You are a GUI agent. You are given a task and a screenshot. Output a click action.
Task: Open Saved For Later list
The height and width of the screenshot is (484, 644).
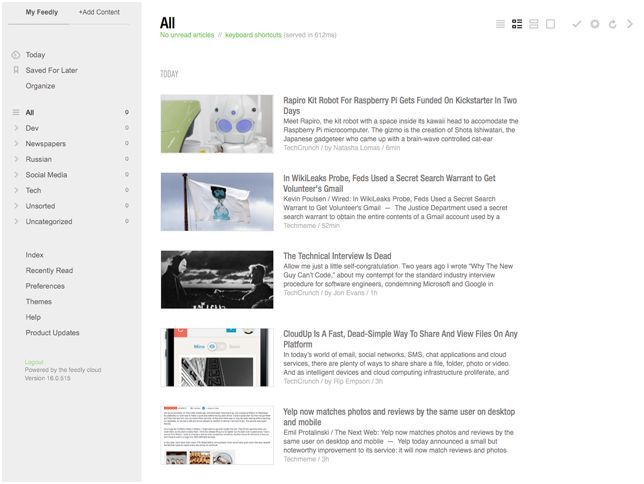[51, 70]
